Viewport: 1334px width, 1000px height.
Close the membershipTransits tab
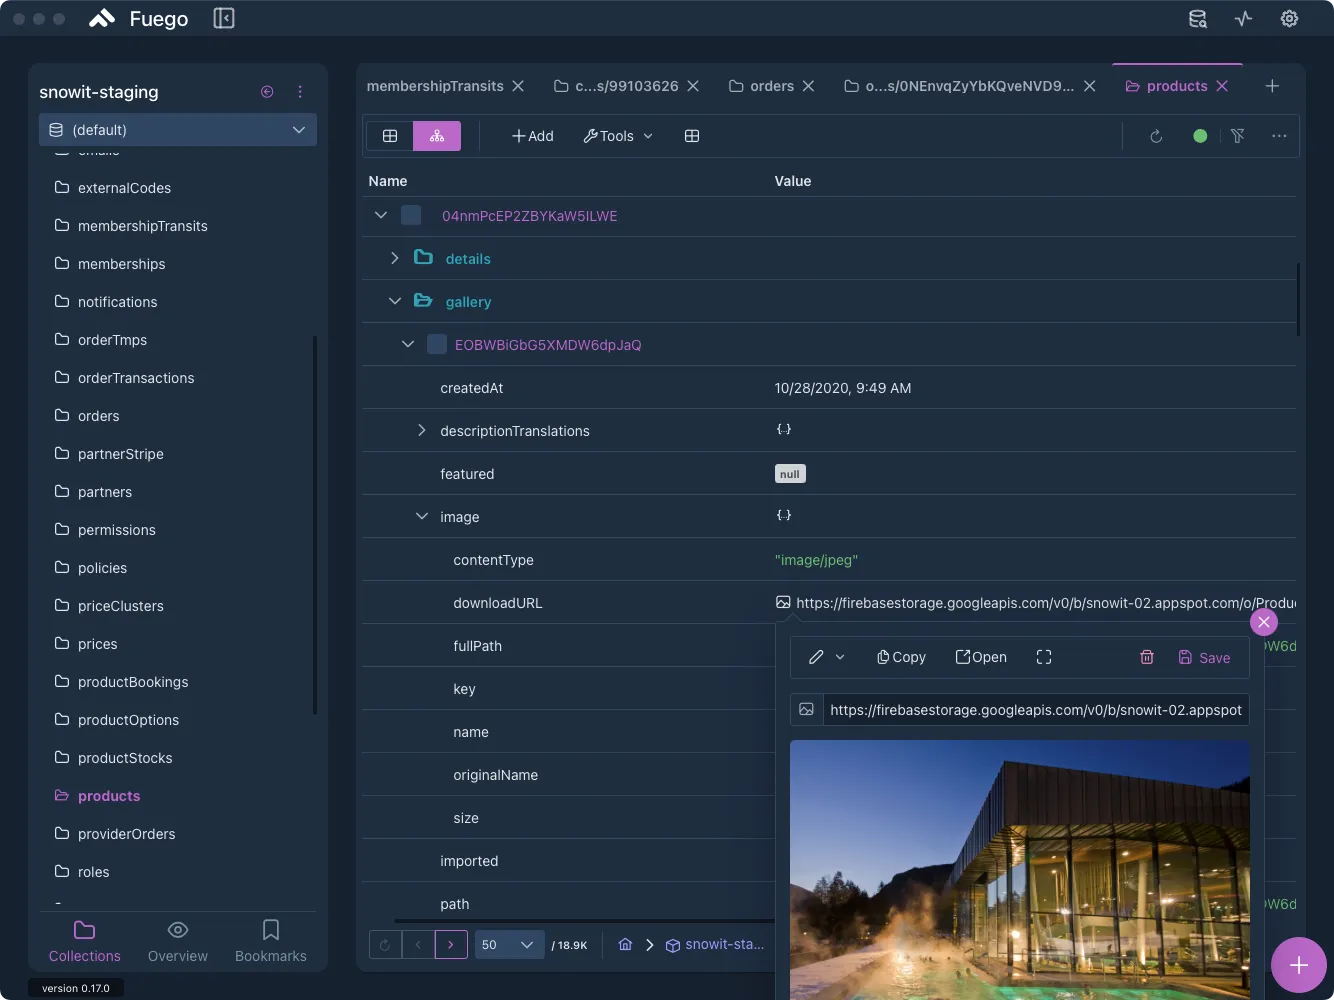point(518,86)
